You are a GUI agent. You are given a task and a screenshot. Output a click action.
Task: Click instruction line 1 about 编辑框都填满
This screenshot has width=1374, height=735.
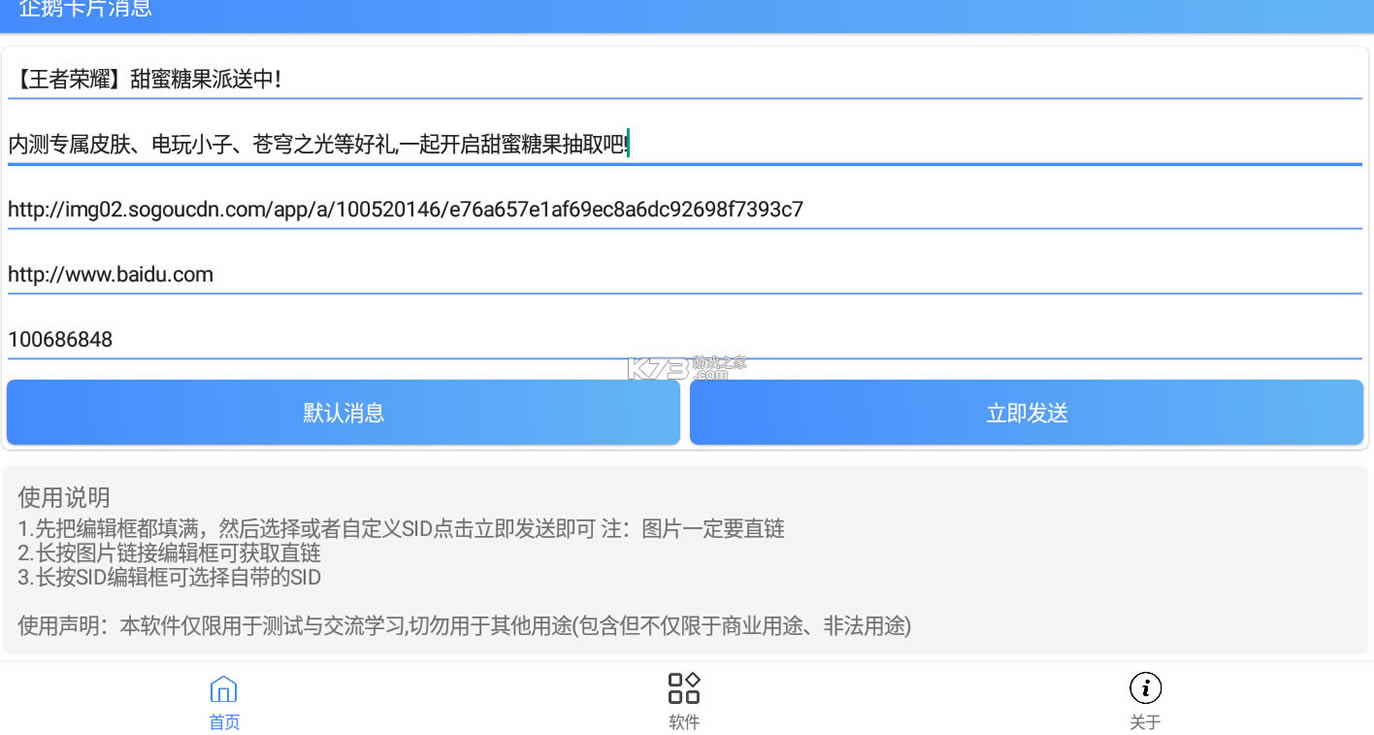tap(401, 529)
